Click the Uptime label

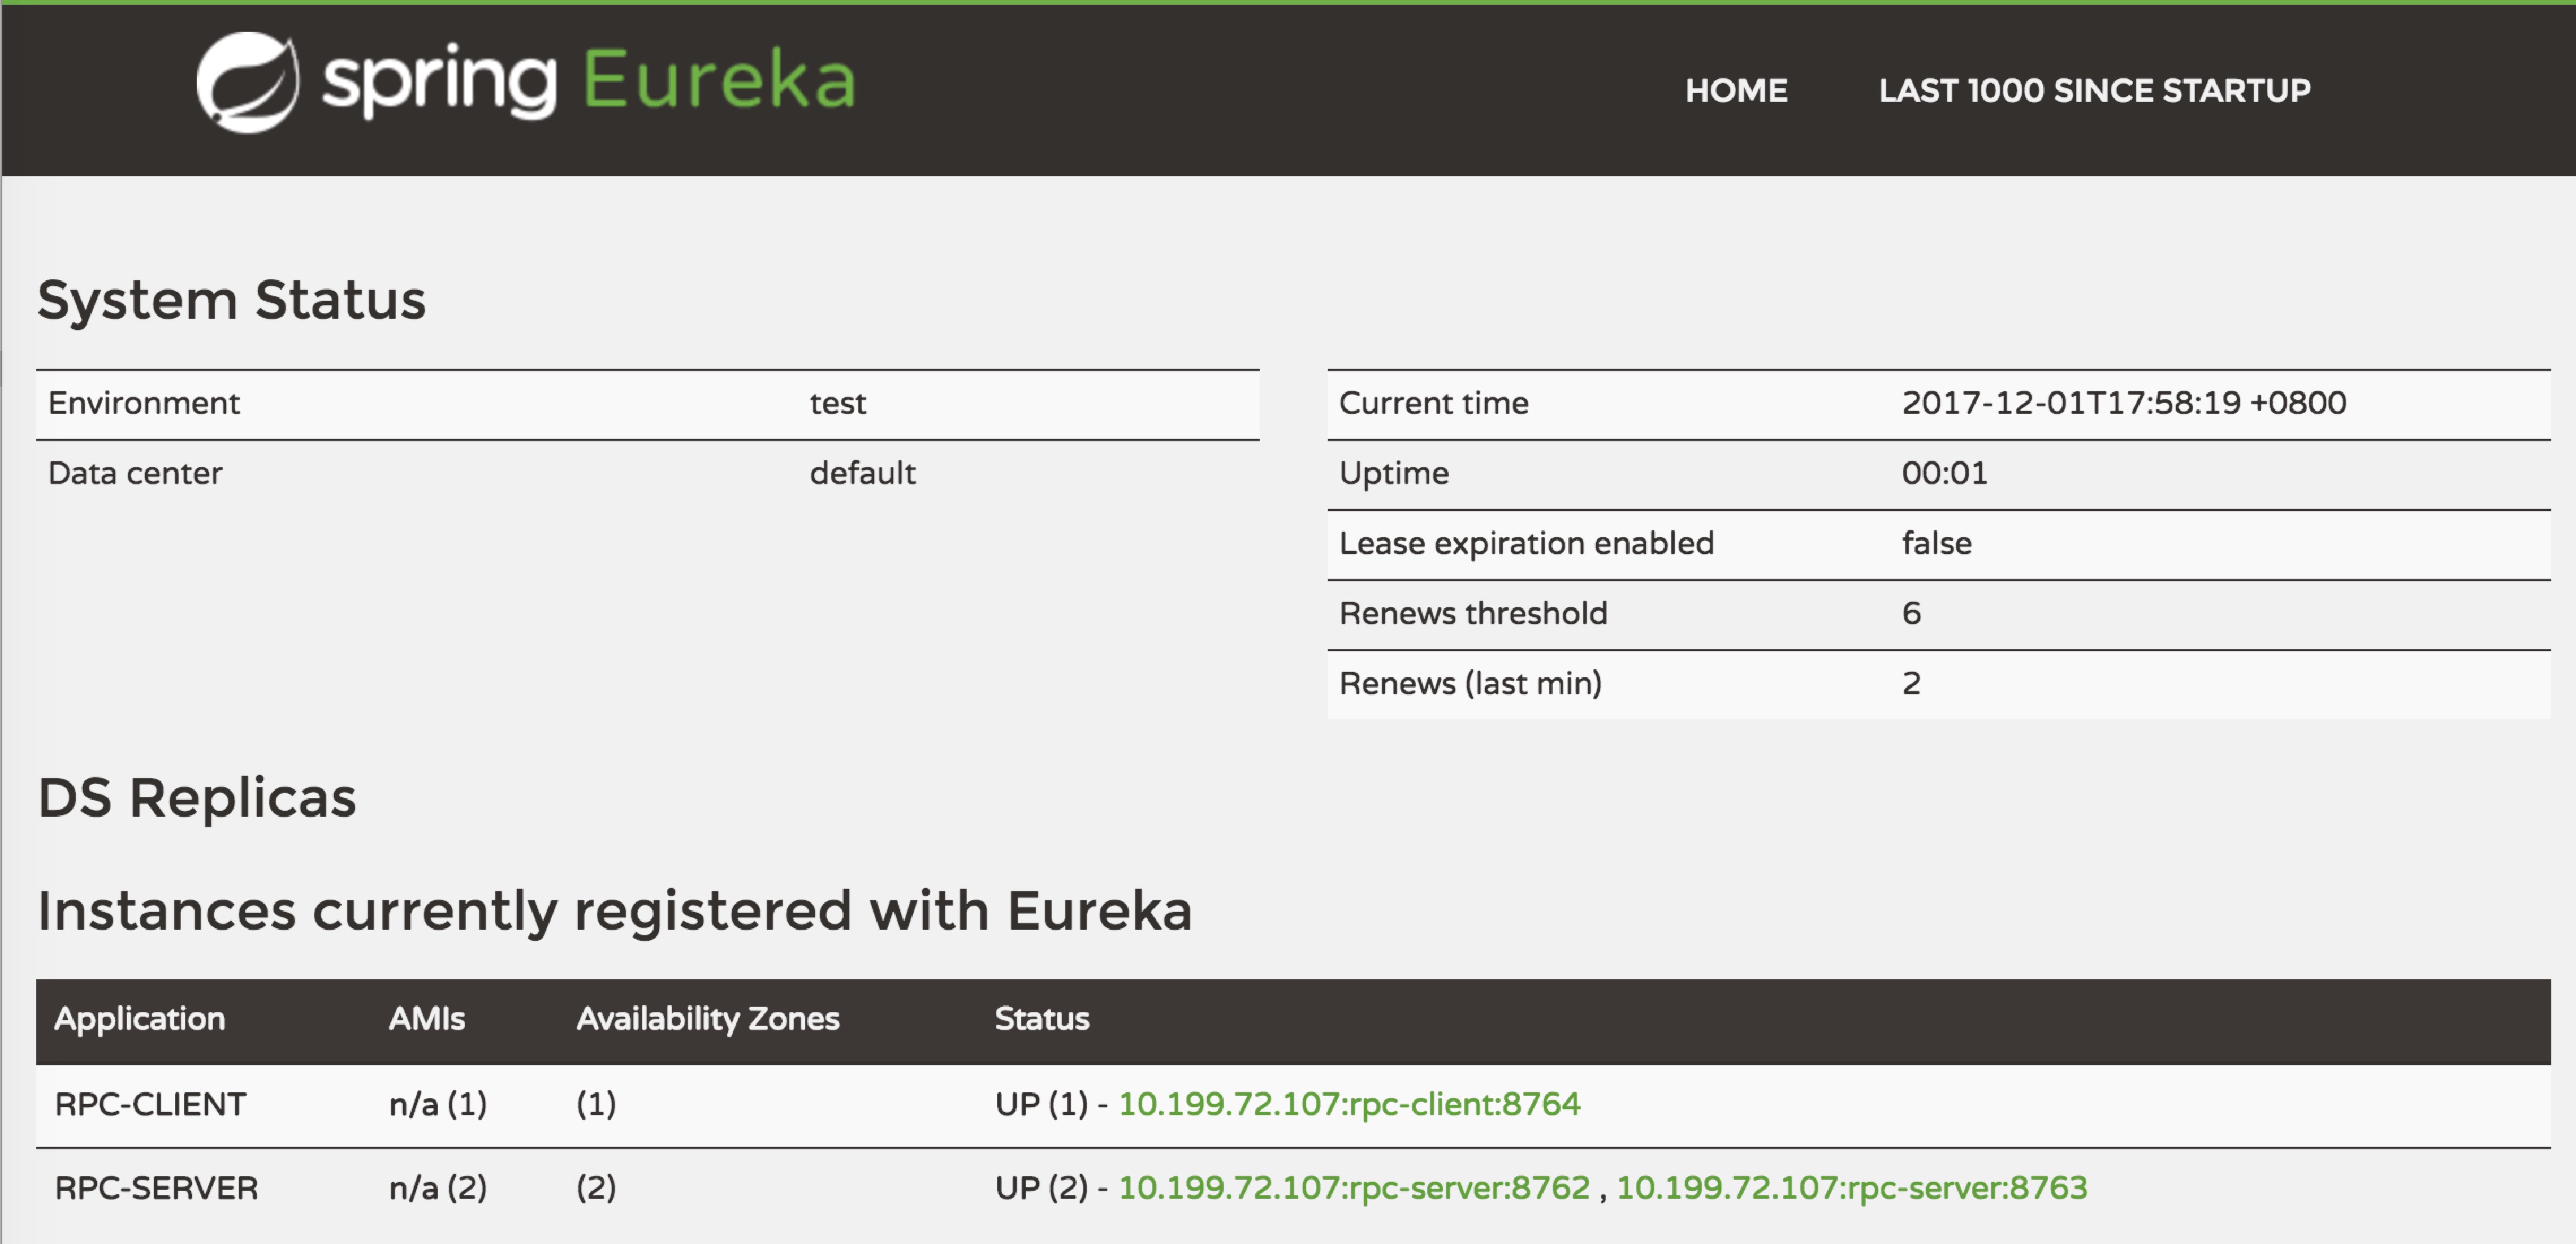click(x=1394, y=474)
